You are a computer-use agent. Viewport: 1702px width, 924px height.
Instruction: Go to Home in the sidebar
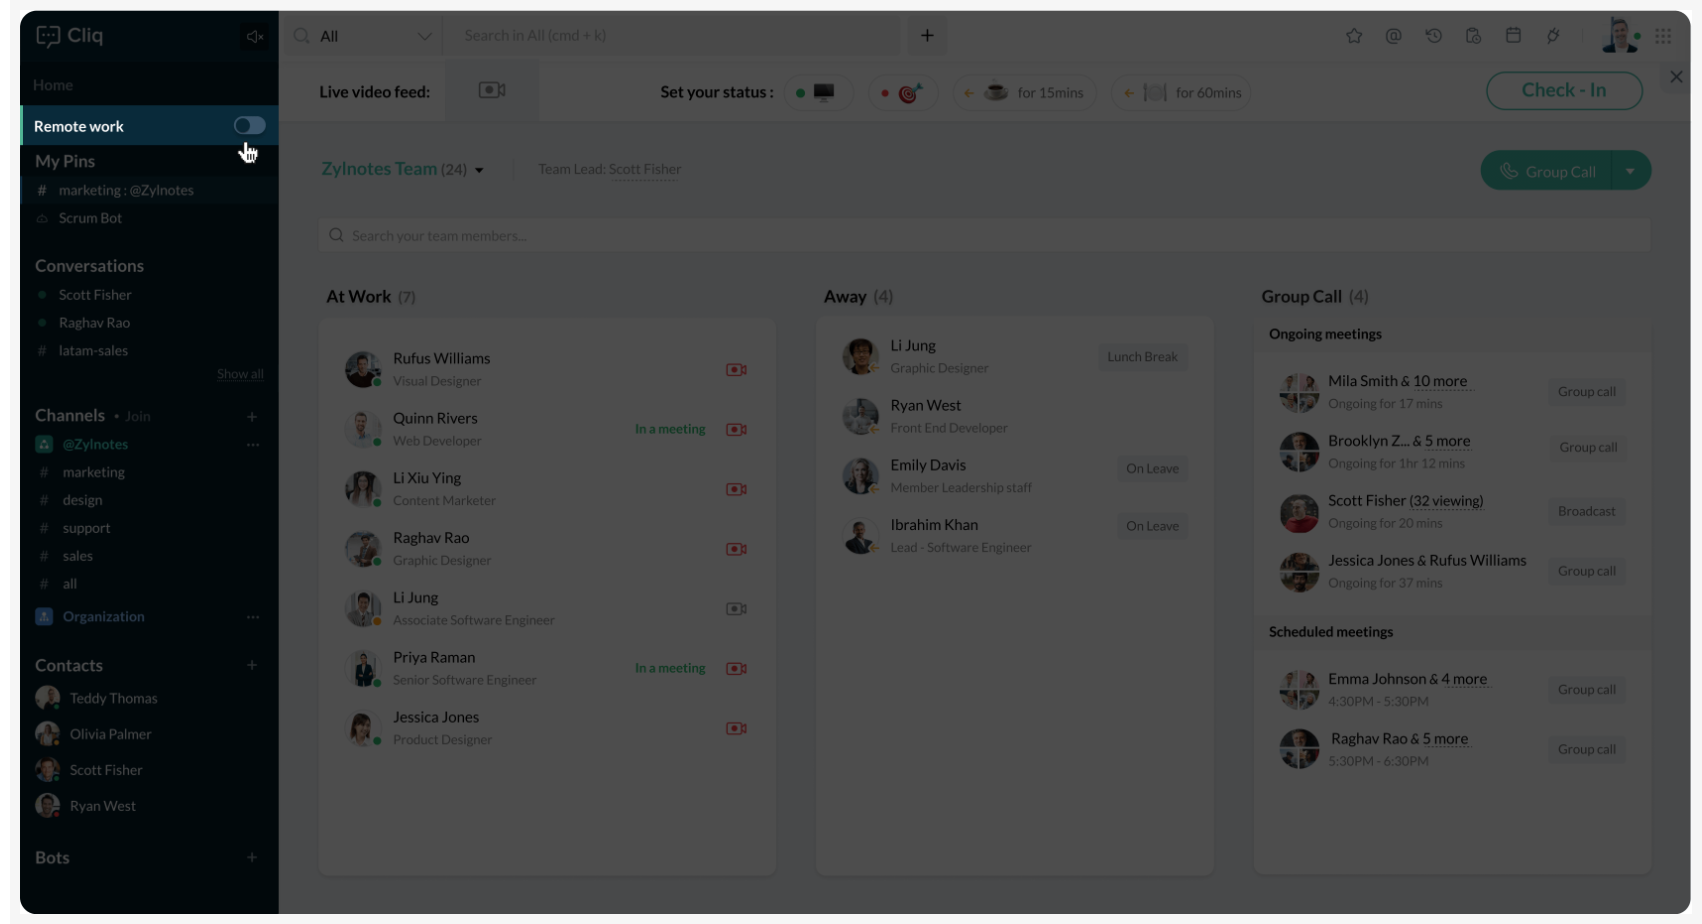tap(53, 85)
